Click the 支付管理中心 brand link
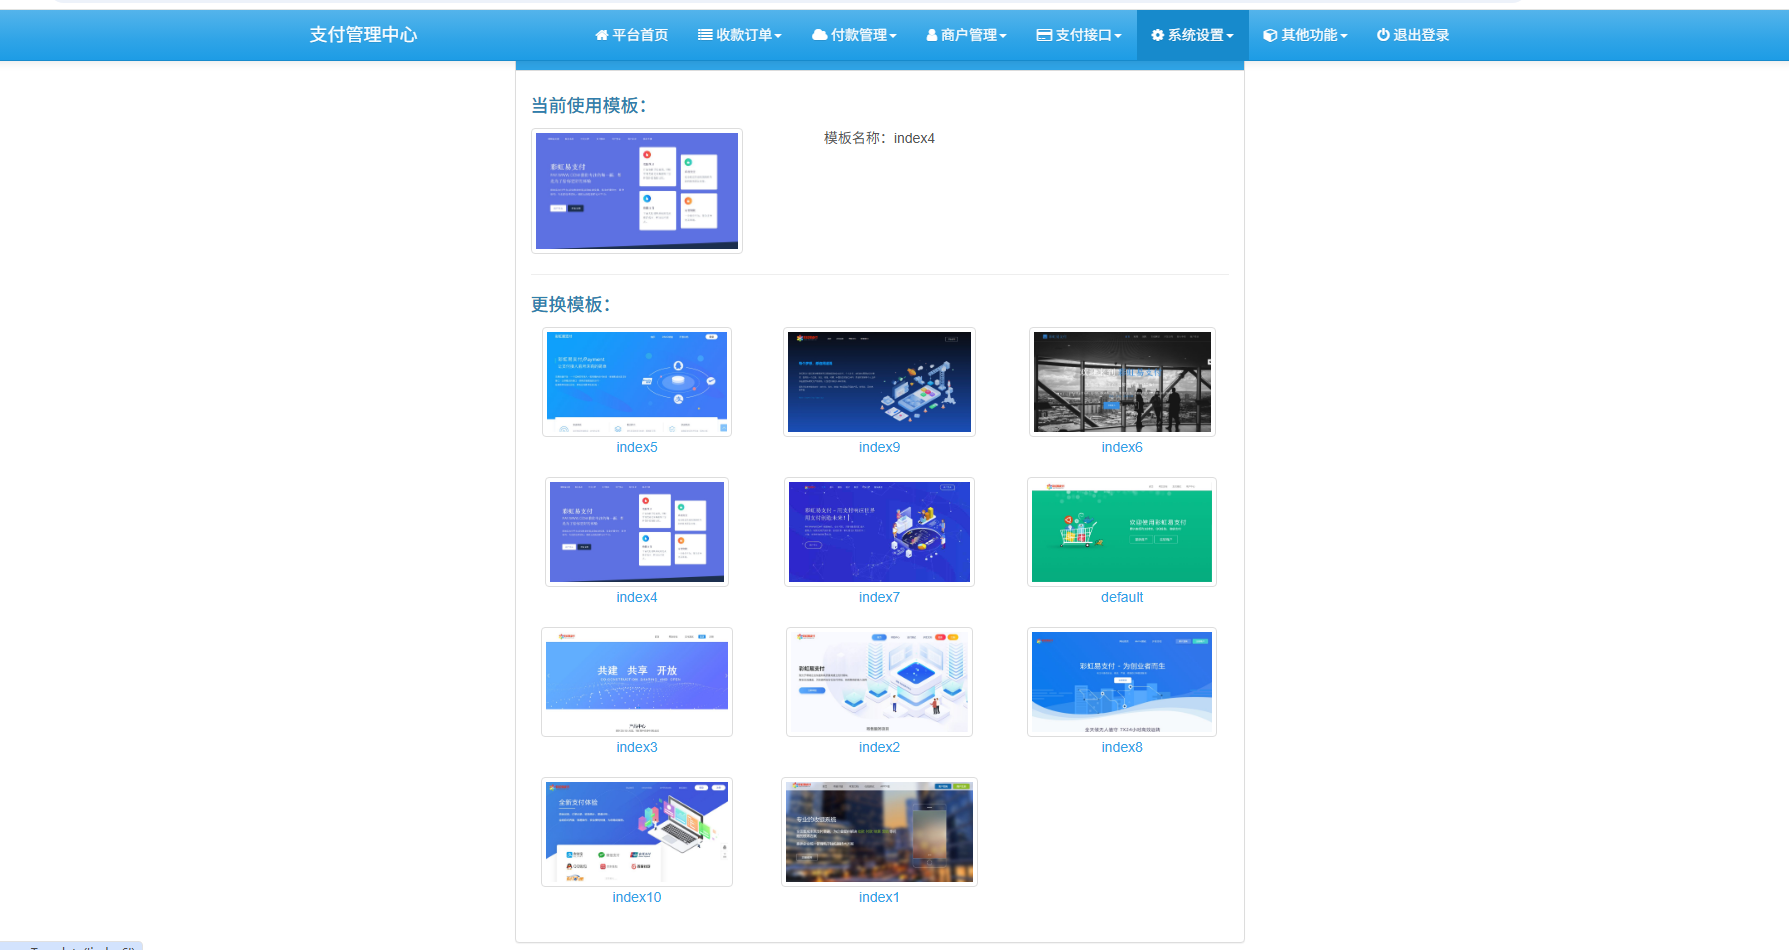 pyautogui.click(x=363, y=35)
